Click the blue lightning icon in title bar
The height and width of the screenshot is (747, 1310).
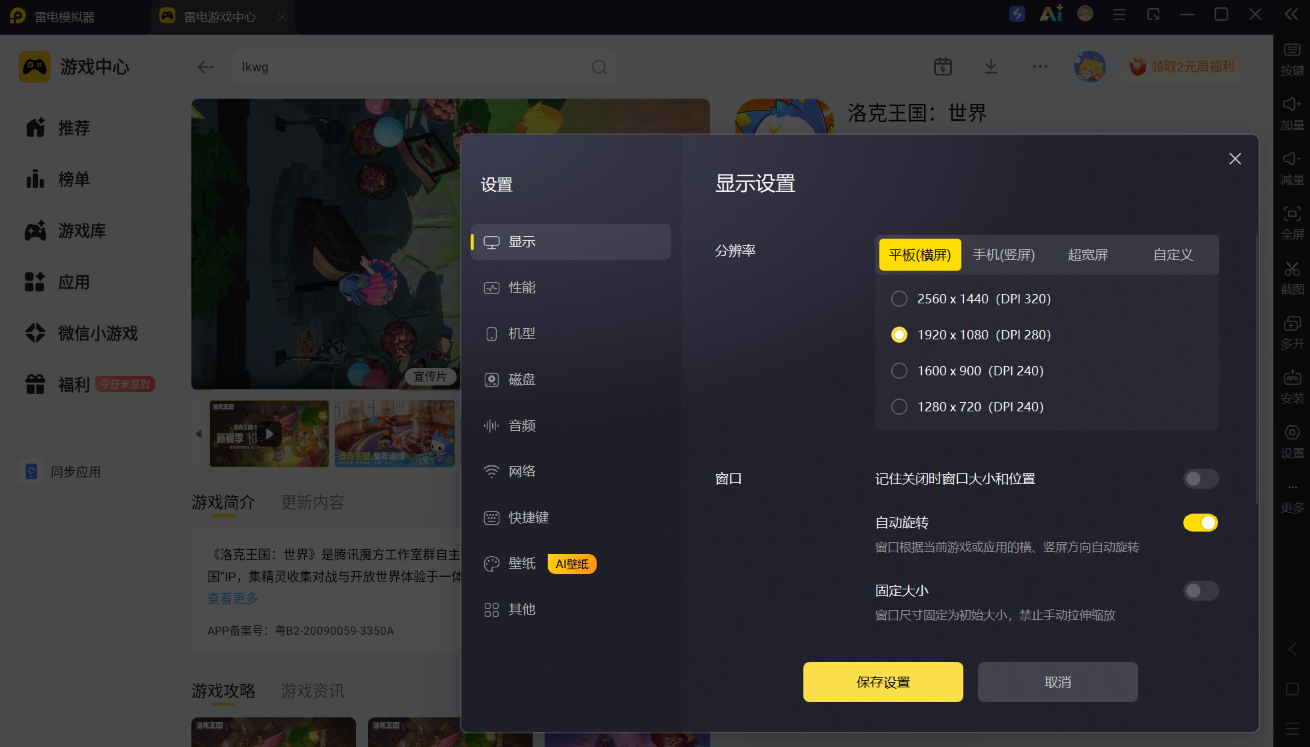click(1017, 14)
